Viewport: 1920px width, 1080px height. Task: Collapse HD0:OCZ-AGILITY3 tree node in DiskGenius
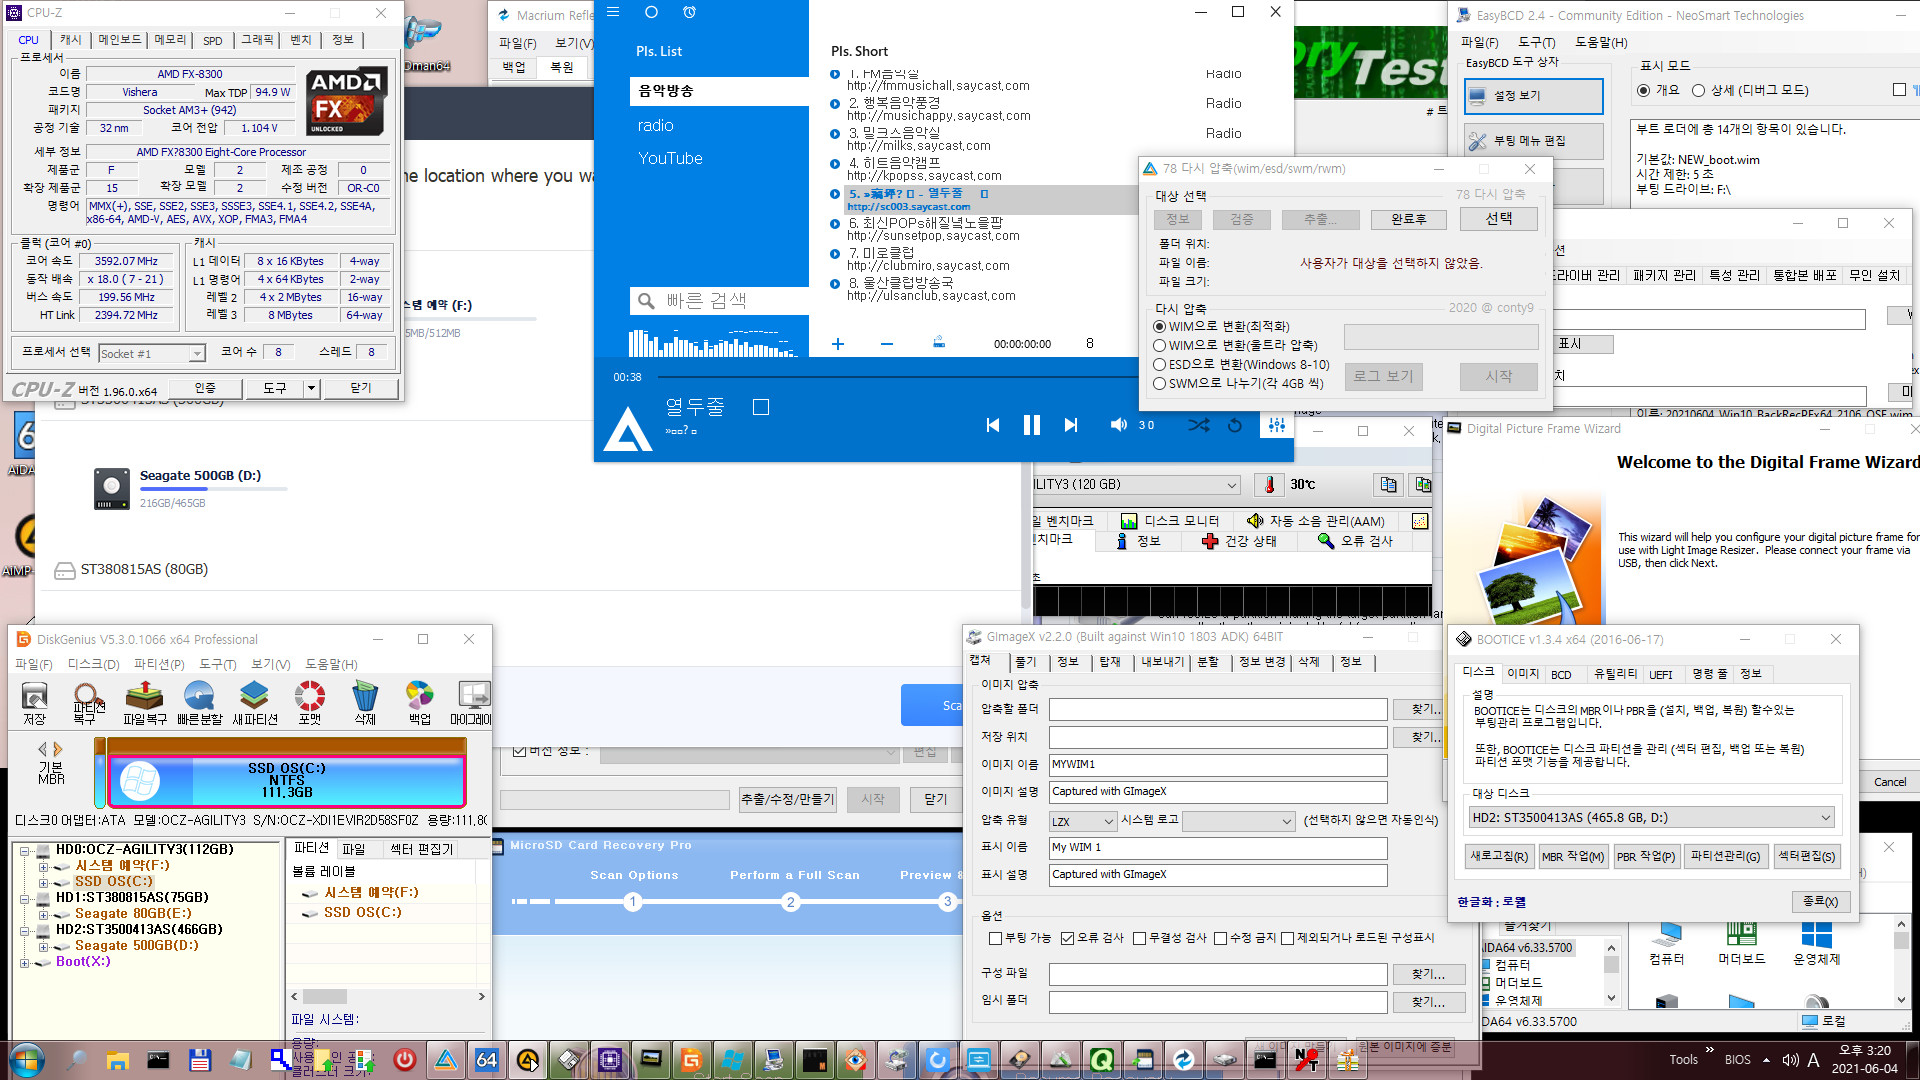tap(24, 851)
